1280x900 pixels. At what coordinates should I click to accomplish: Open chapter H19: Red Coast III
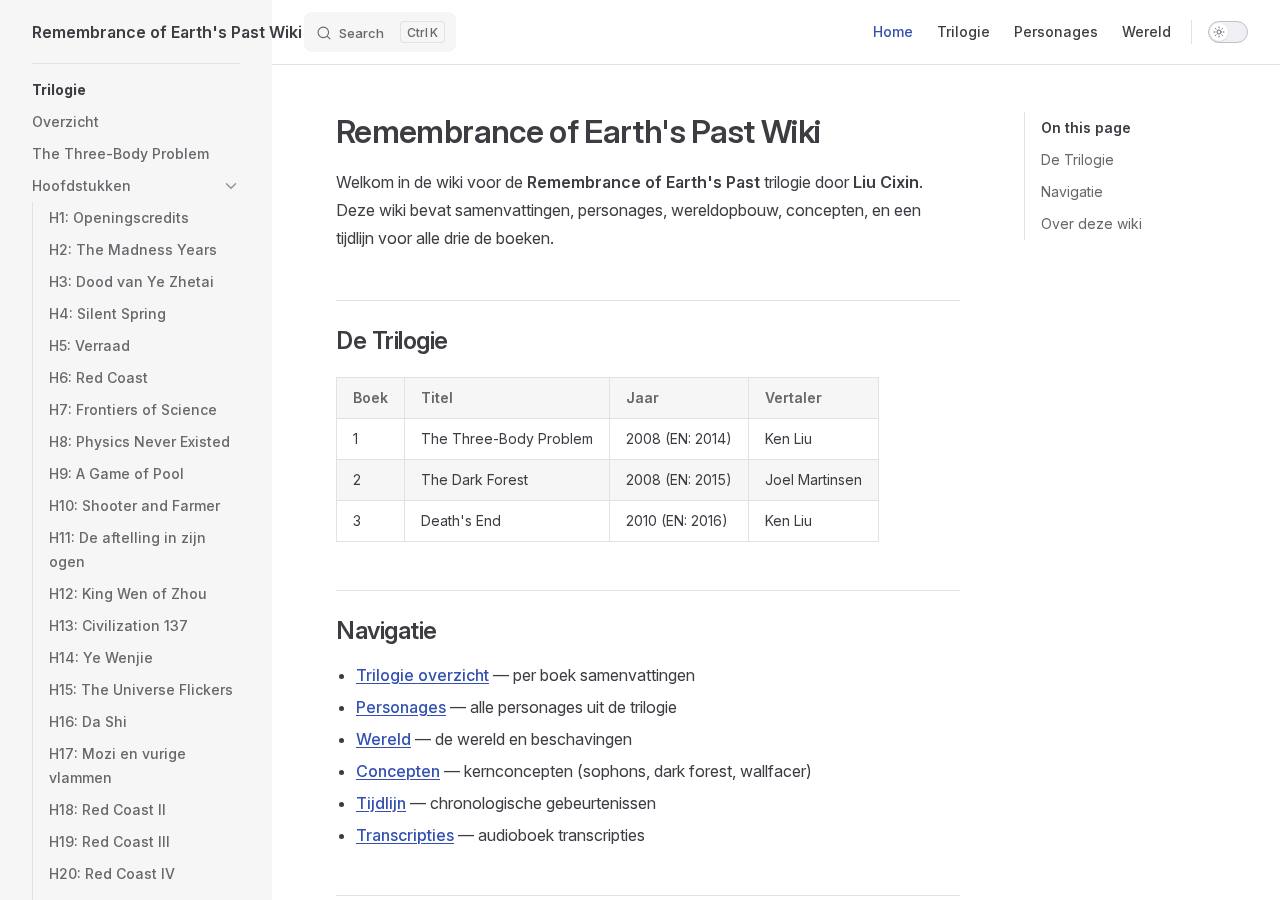coord(109,842)
